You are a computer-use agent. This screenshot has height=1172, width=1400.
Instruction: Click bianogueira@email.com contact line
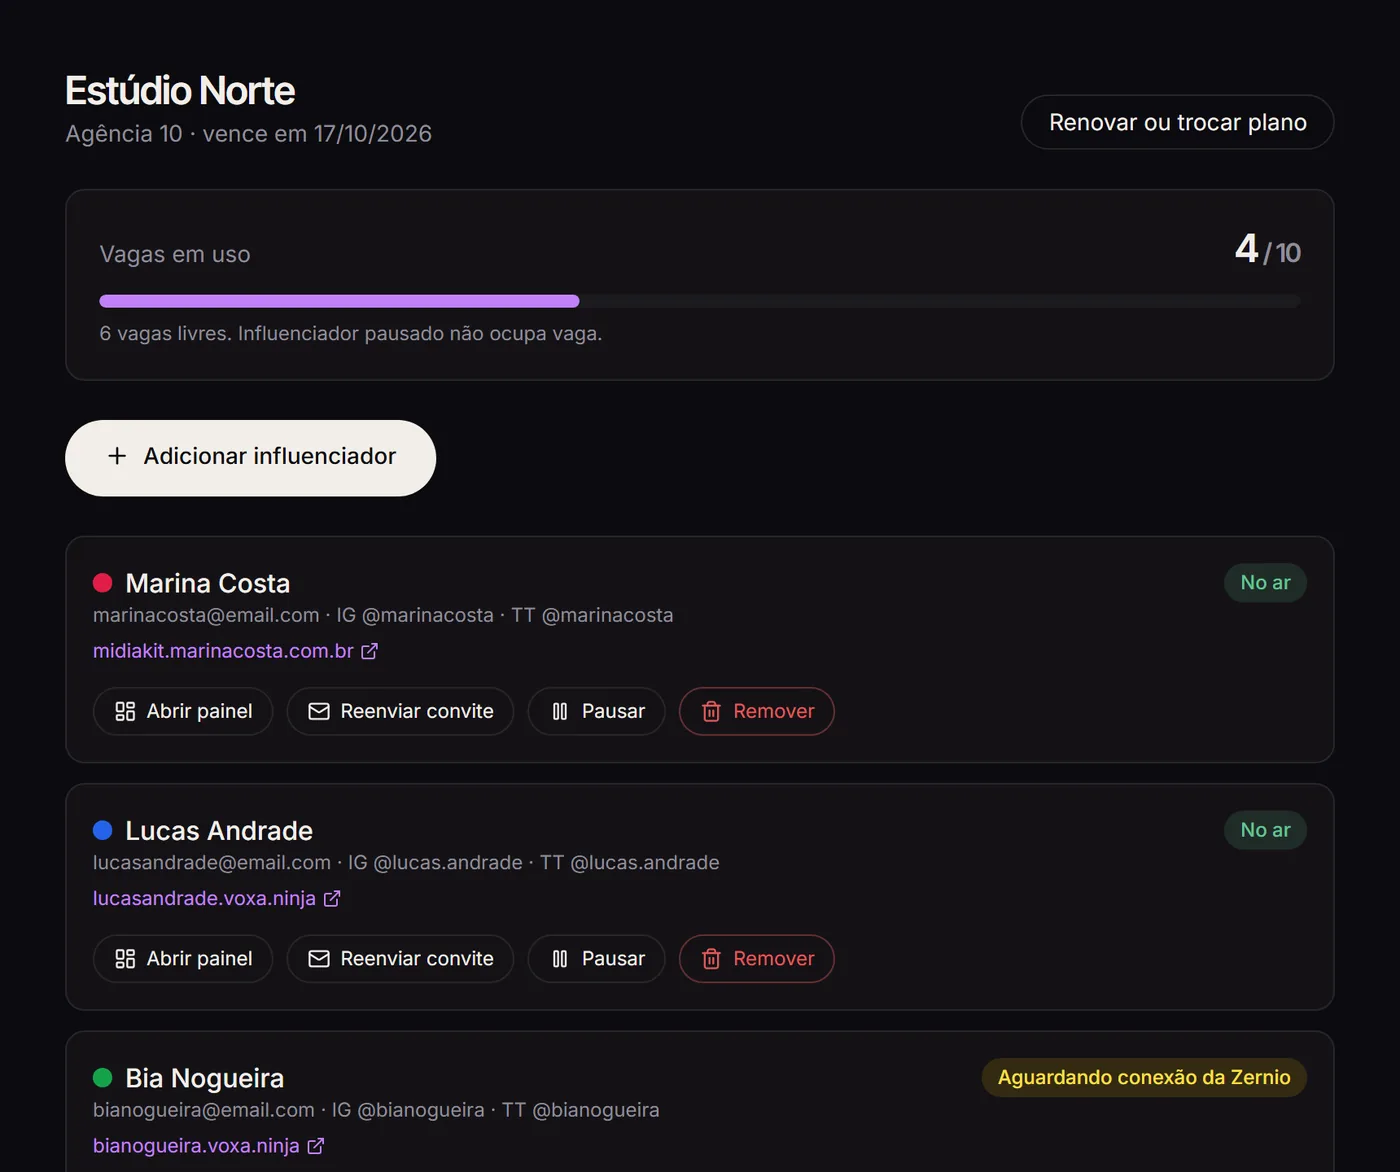point(376,1110)
